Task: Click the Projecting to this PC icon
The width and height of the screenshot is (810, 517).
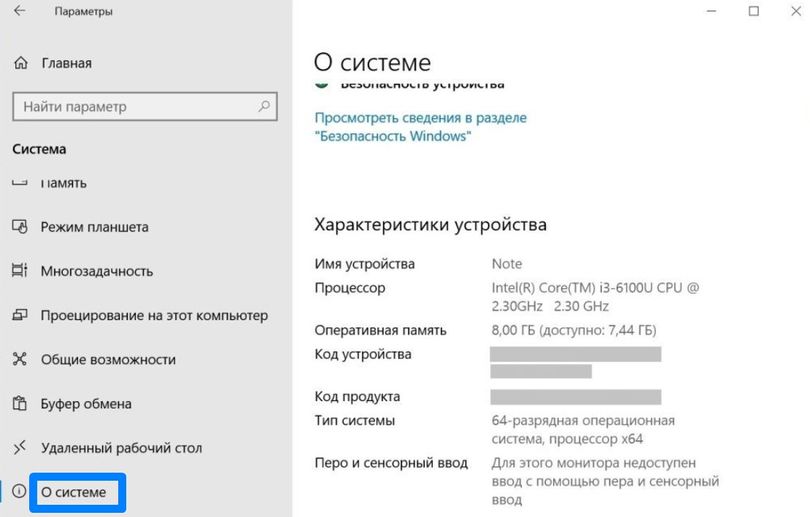Action: coord(19,315)
